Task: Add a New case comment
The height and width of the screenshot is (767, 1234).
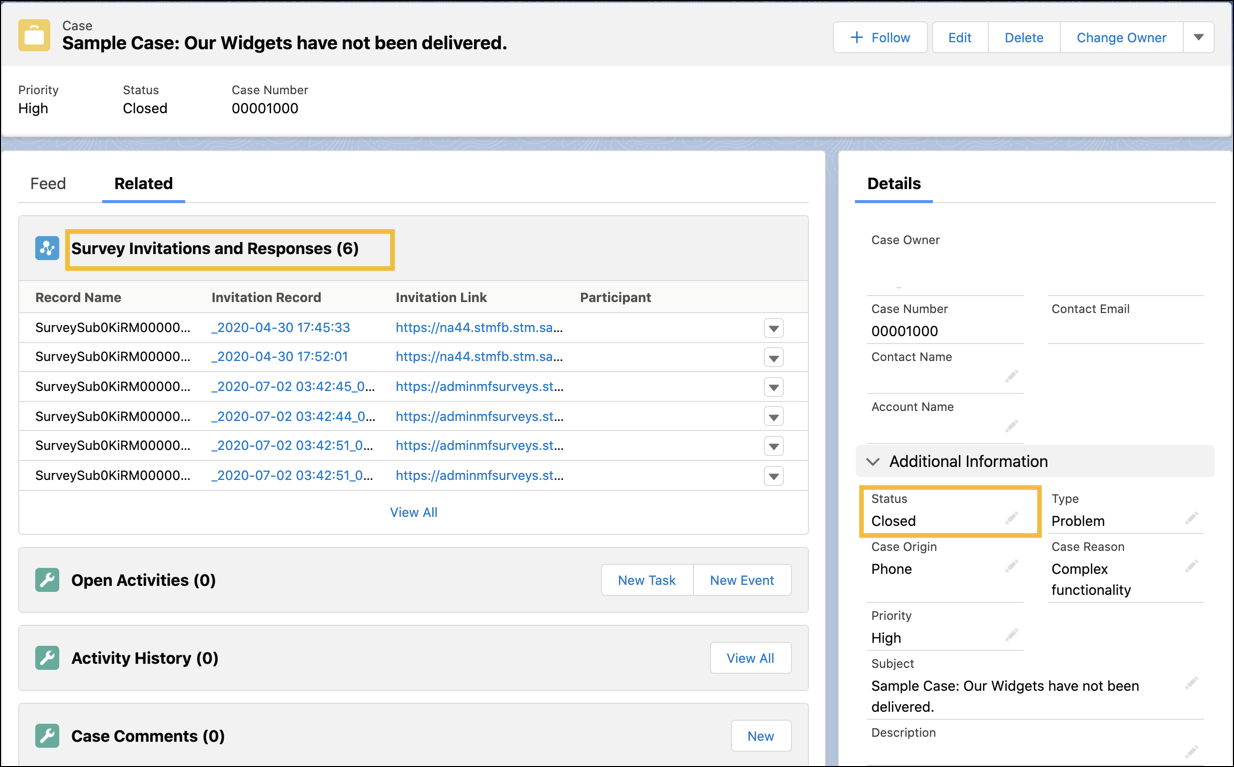Action: point(761,736)
